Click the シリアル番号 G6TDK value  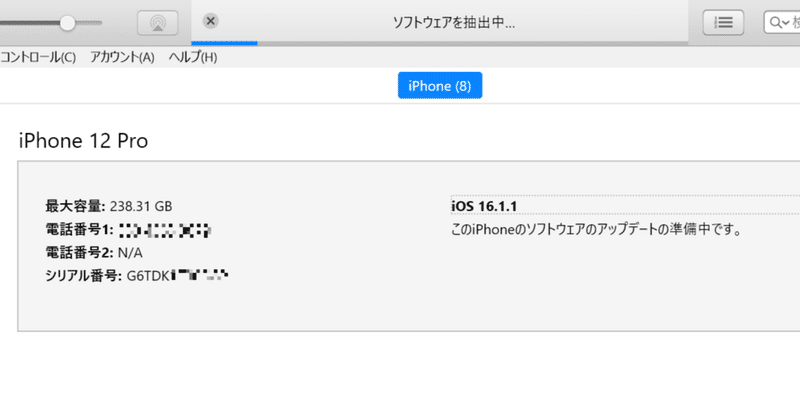pos(177,276)
